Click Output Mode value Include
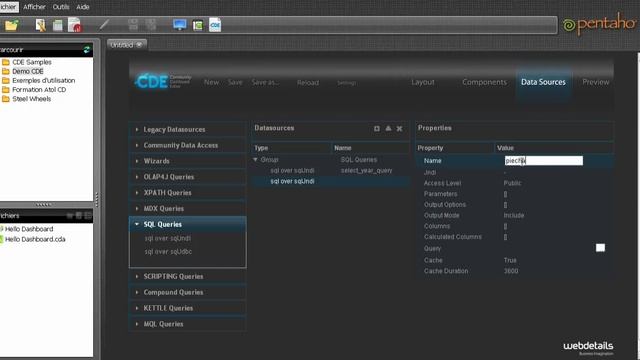Image resolution: width=640 pixels, height=360 pixels. click(x=514, y=216)
